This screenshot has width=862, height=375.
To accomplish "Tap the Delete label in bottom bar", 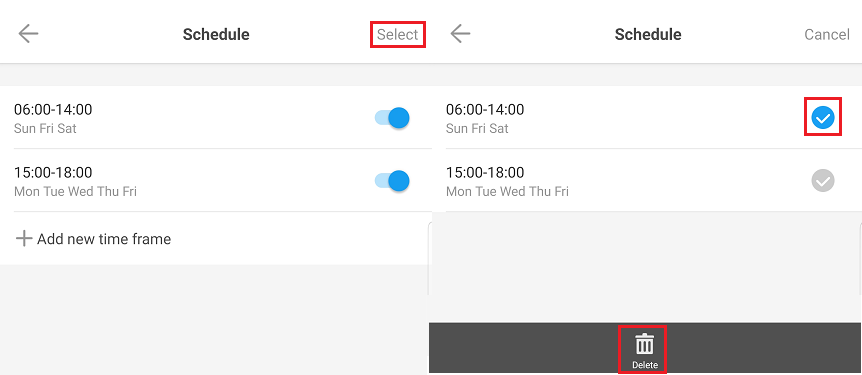I will pyautogui.click(x=645, y=365).
